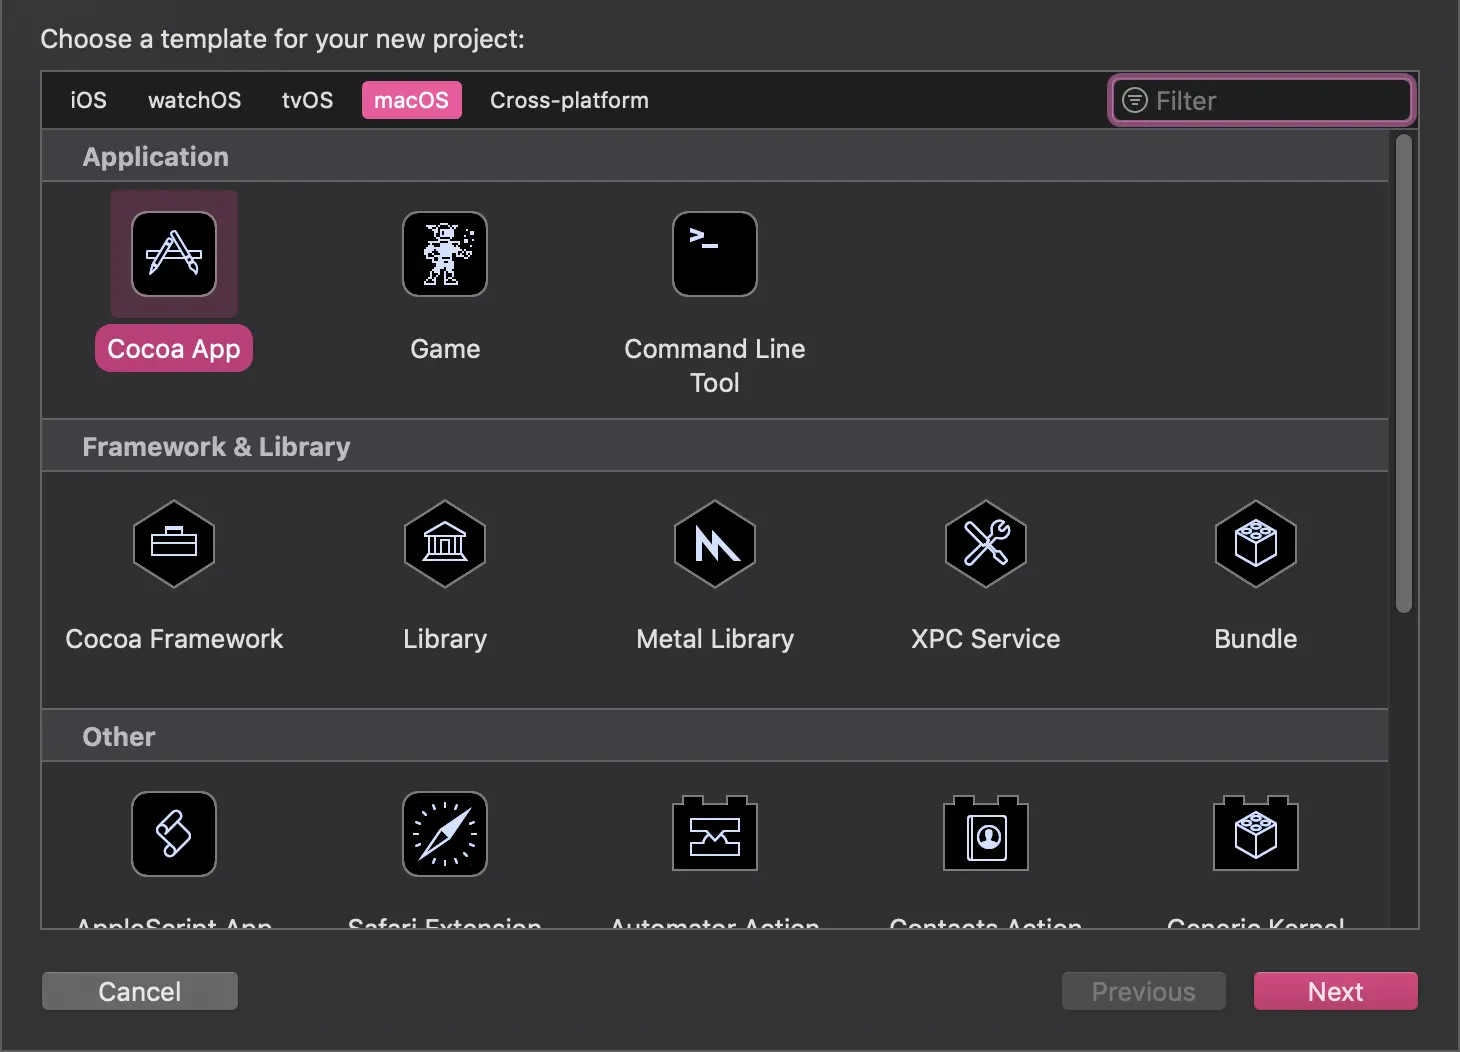This screenshot has height=1052, width=1460.
Task: Select the Metal Library icon
Action: (715, 544)
